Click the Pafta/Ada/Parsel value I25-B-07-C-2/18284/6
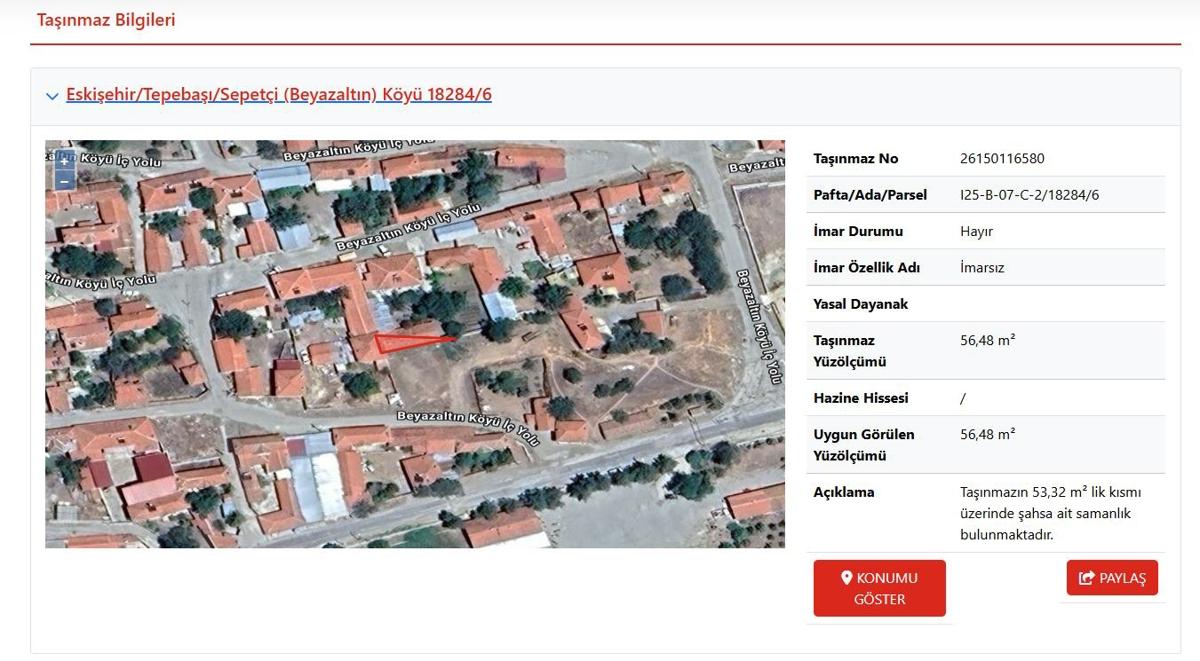 click(1029, 195)
